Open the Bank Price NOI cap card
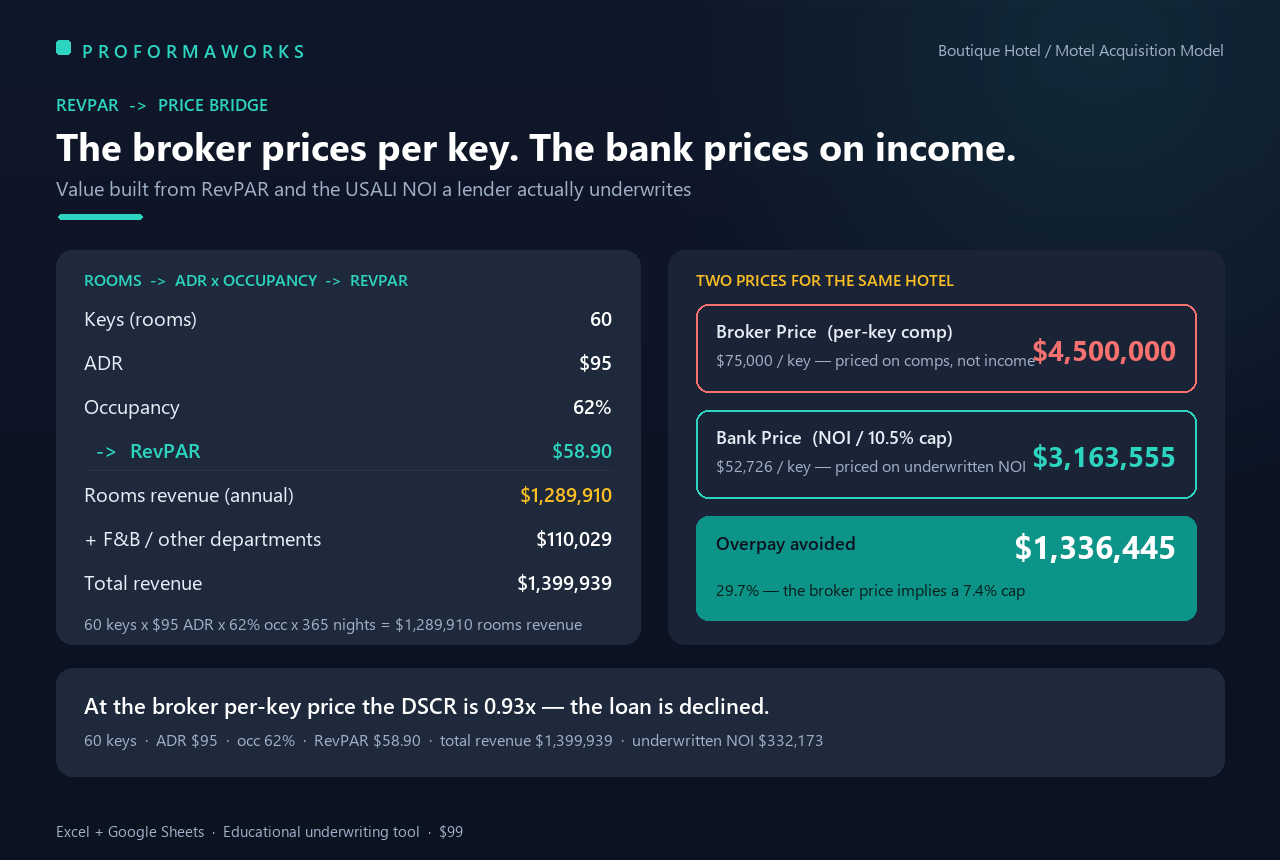 (x=946, y=454)
